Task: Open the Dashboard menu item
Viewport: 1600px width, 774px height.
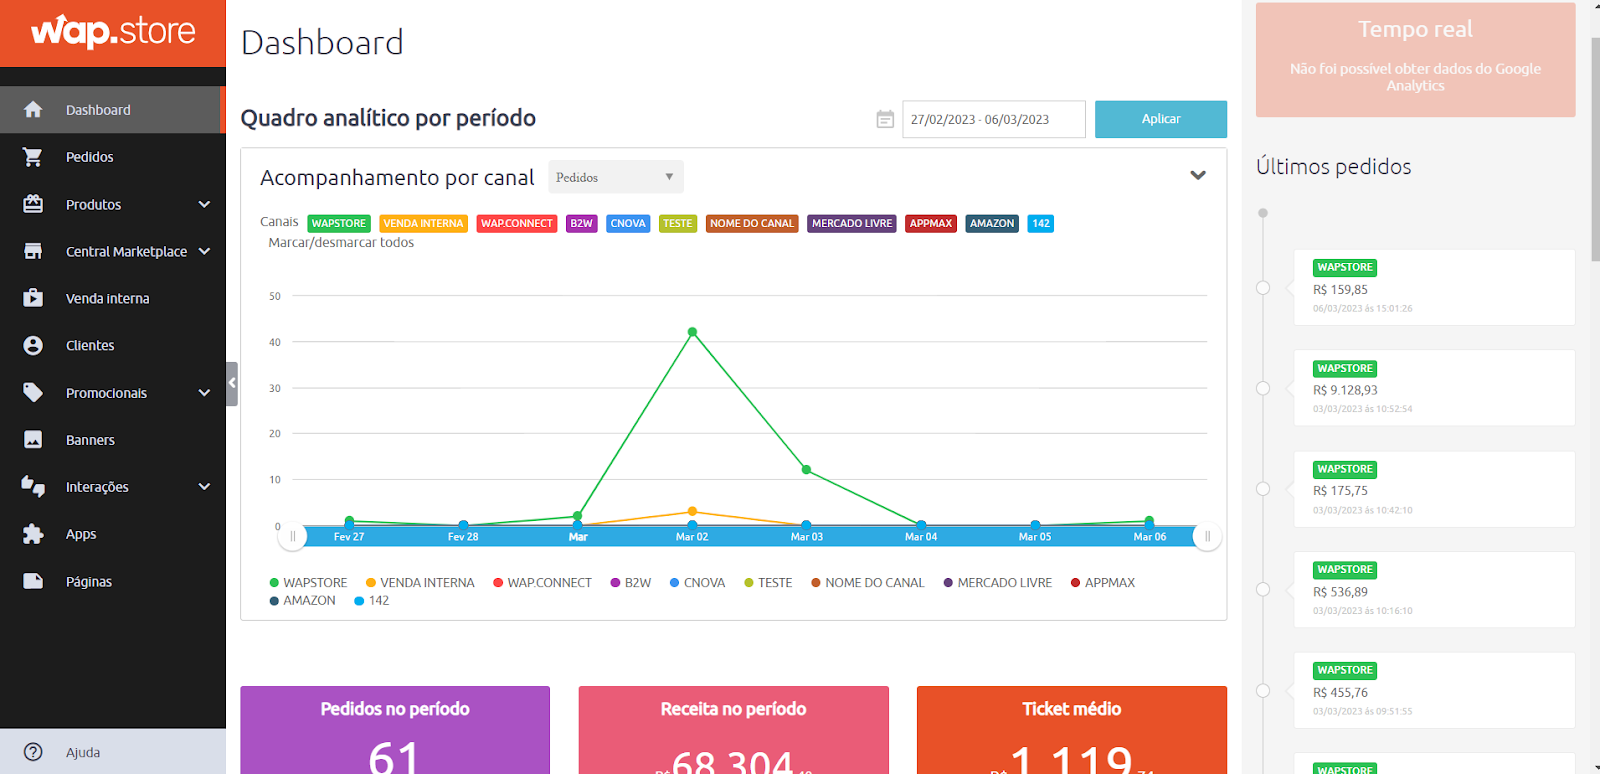Action: (x=112, y=110)
